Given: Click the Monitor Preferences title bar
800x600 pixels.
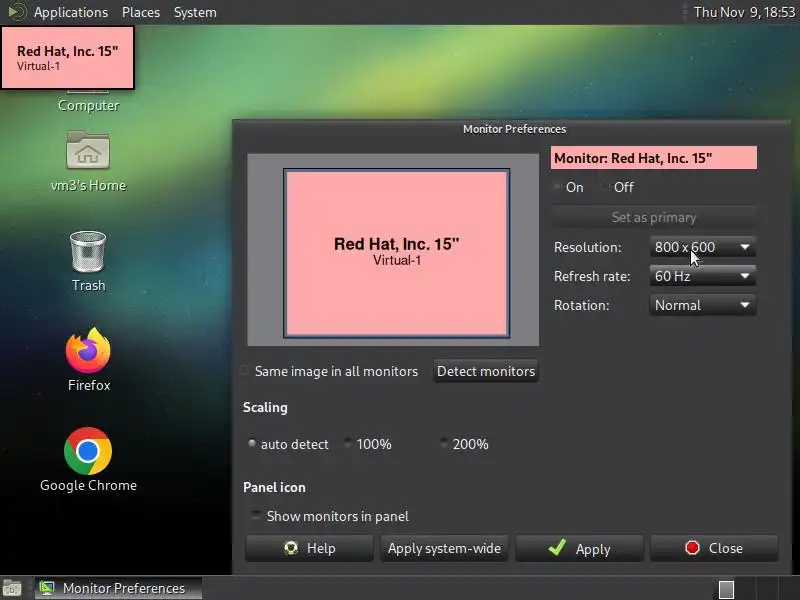Looking at the screenshot, I should pos(511,129).
